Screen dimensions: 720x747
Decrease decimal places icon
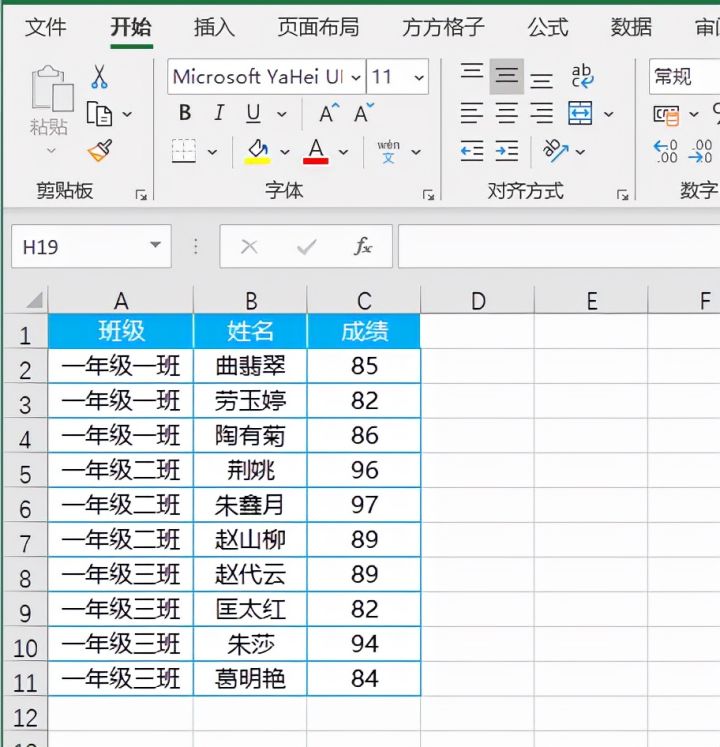(x=700, y=151)
